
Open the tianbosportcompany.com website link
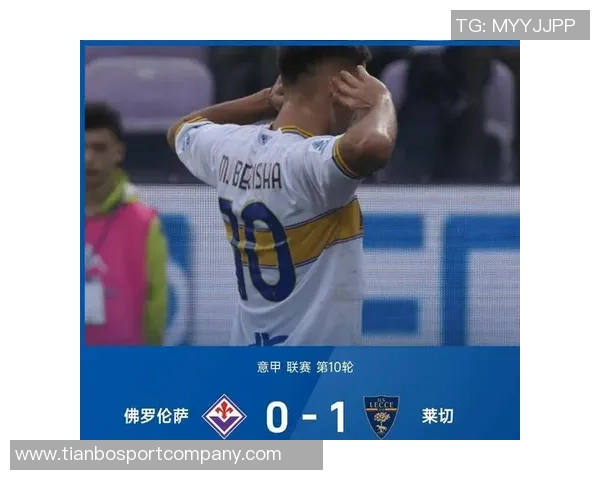(148, 455)
